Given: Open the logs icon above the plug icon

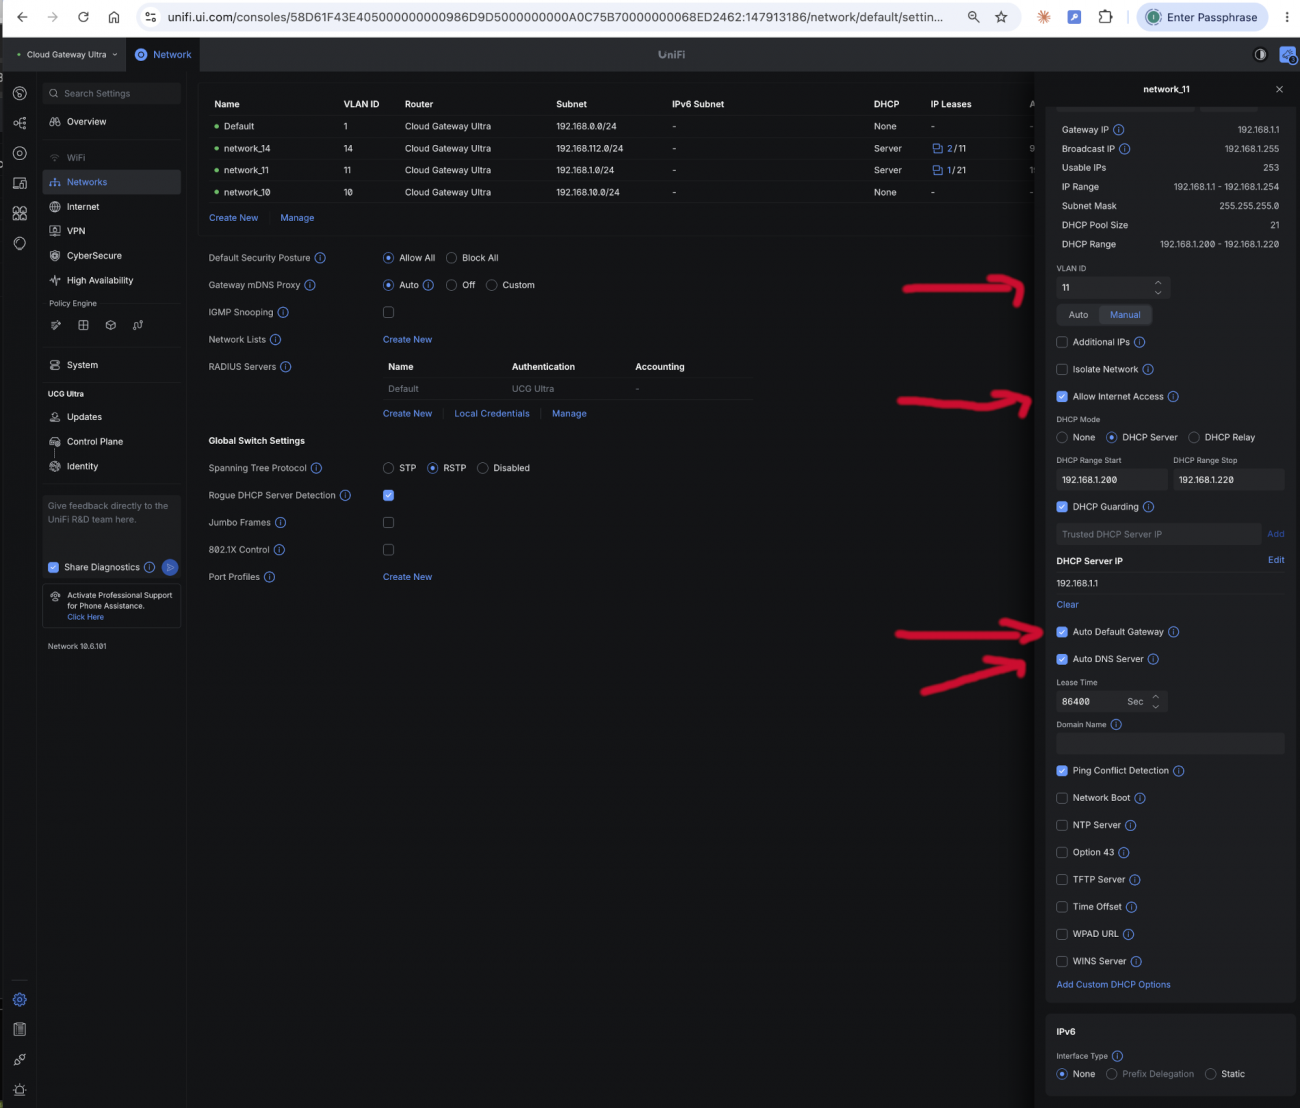Looking at the screenshot, I should 19,1029.
